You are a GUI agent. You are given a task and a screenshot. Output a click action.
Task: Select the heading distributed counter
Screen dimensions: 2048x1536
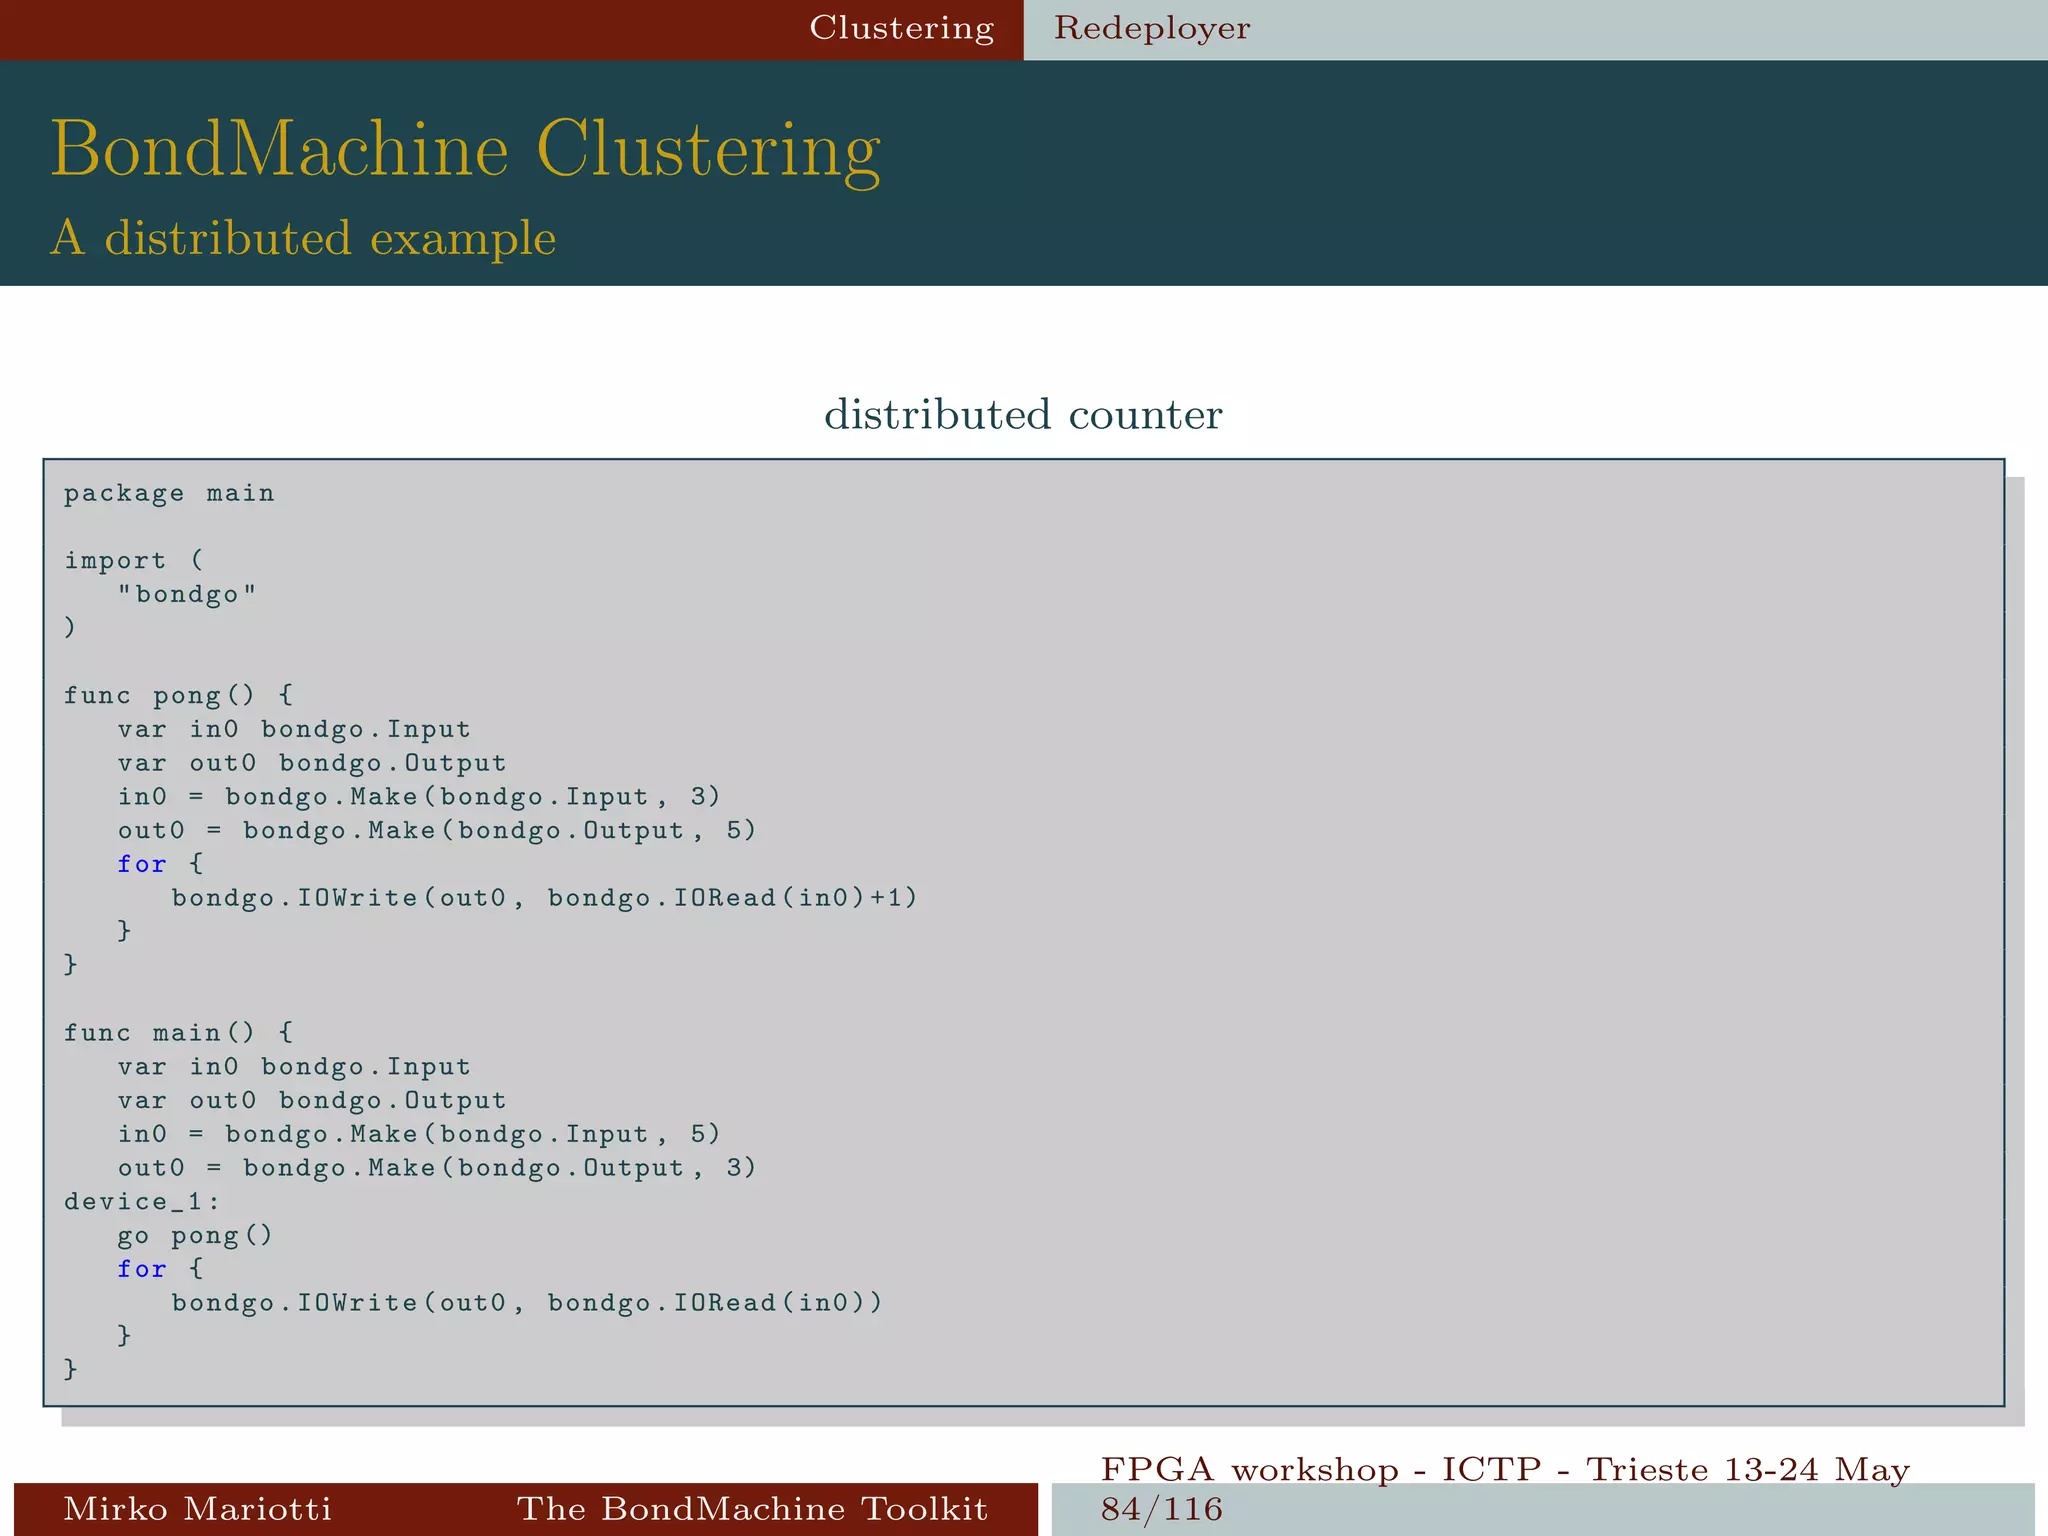coord(1023,414)
